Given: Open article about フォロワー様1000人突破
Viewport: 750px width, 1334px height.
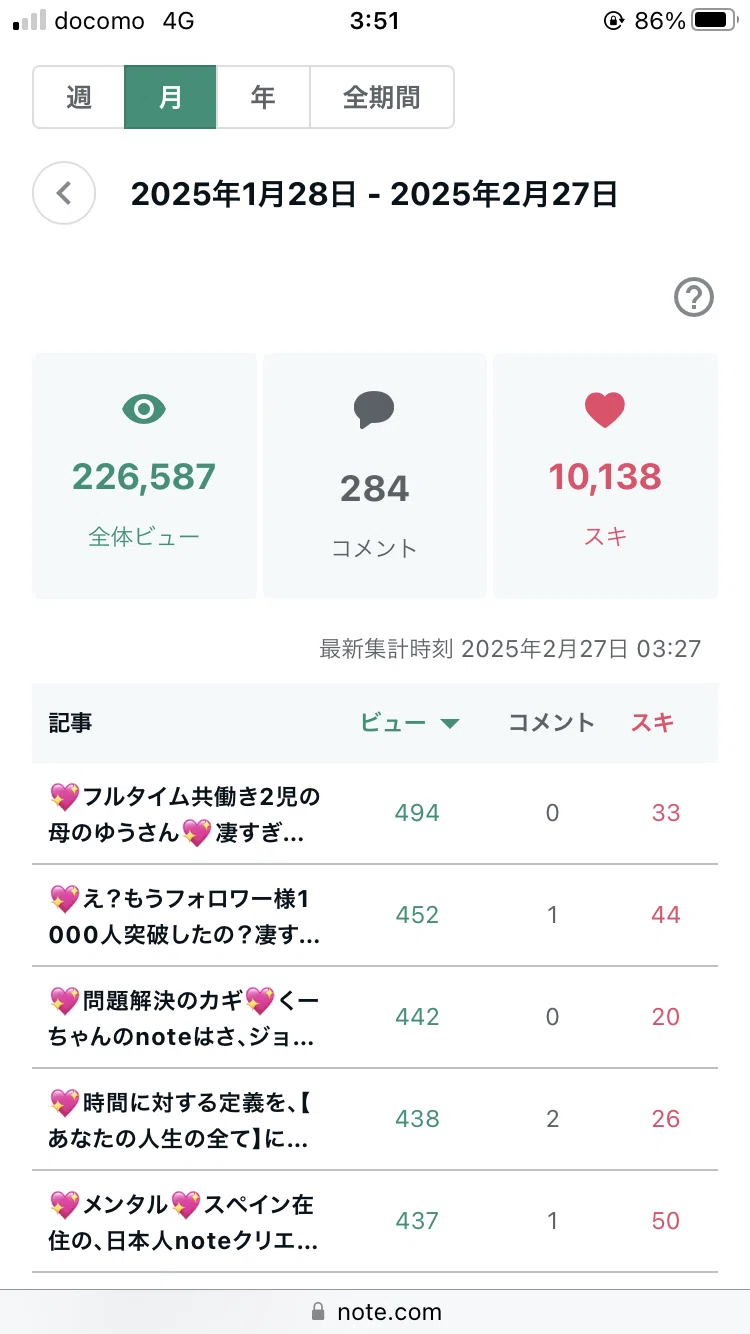Looking at the screenshot, I should pyautogui.click(x=185, y=916).
